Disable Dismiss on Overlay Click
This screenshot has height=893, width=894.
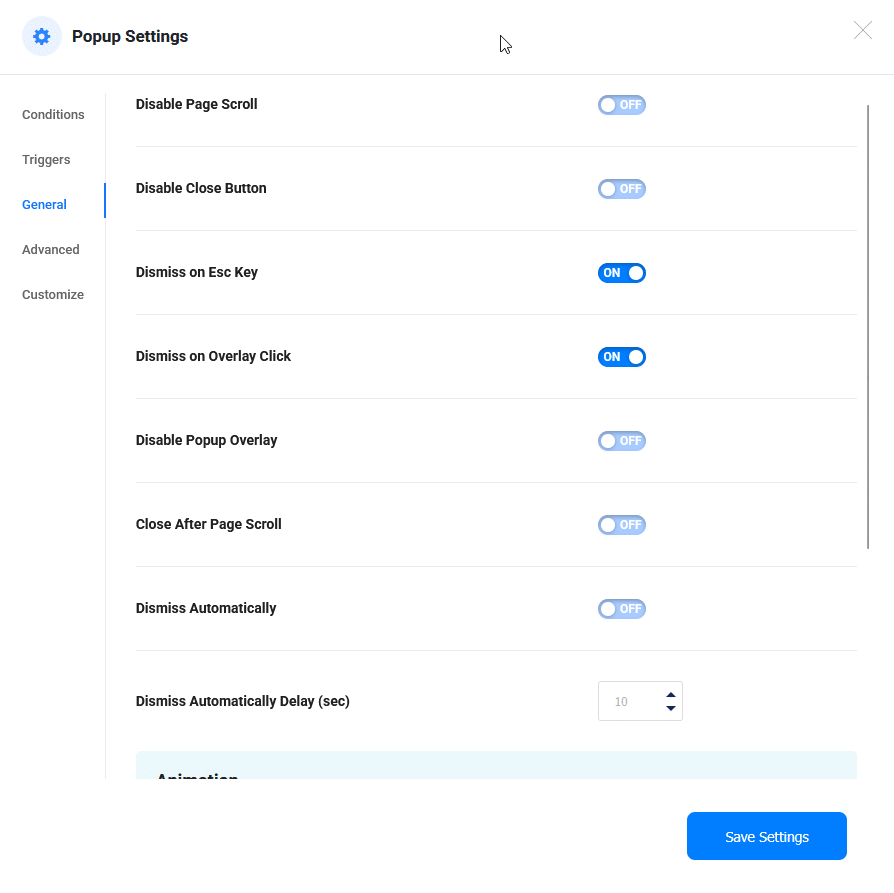coord(621,356)
